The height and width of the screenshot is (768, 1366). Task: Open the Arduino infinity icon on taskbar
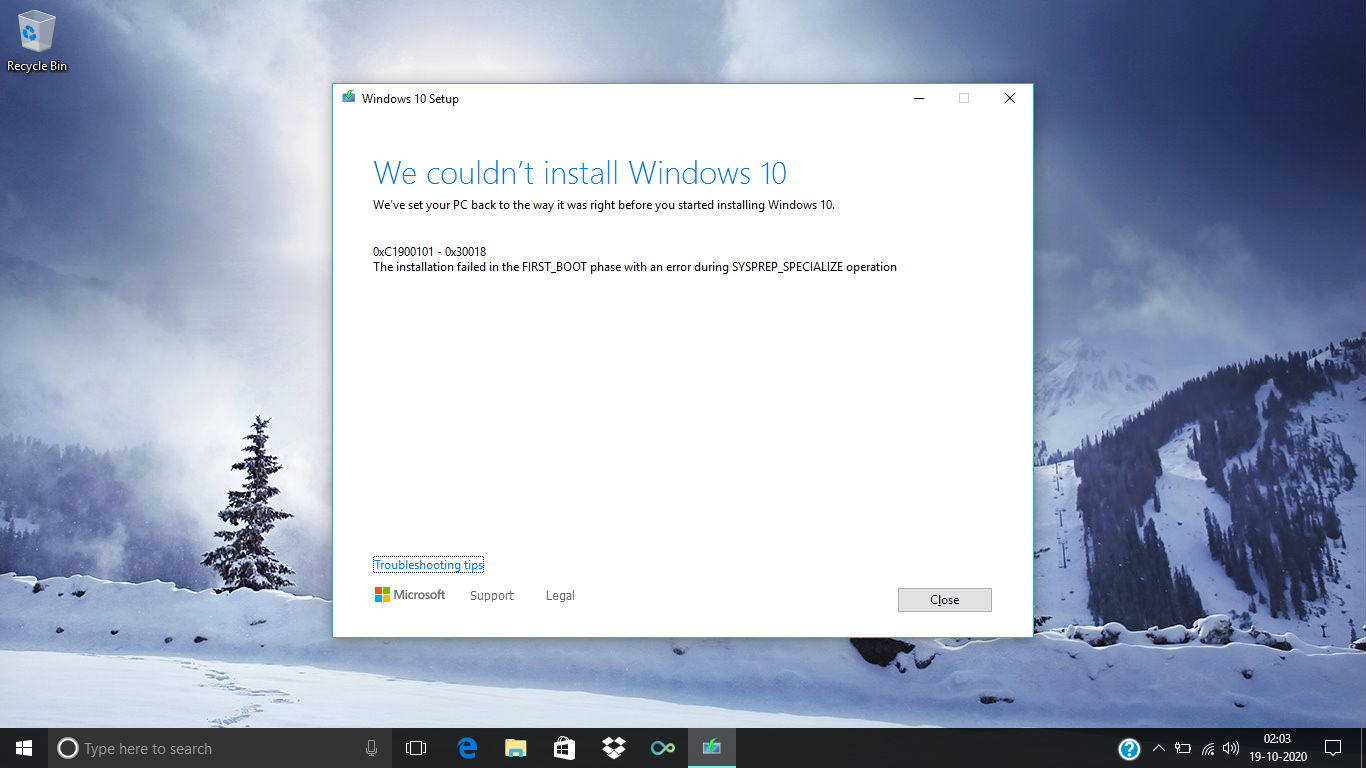662,748
